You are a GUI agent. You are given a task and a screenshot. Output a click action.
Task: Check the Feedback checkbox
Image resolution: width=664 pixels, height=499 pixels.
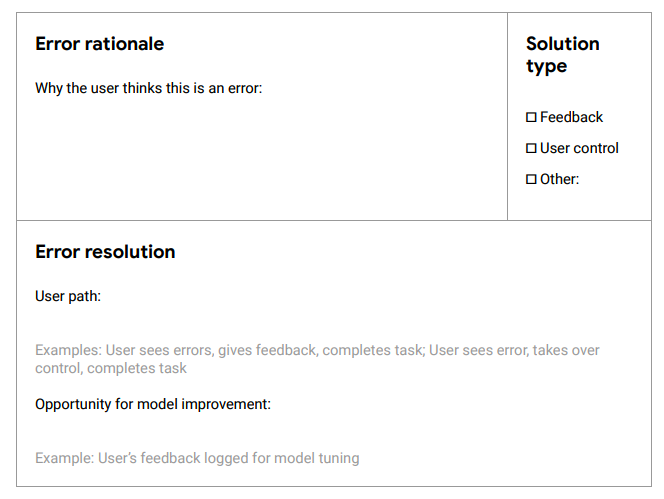[531, 118]
